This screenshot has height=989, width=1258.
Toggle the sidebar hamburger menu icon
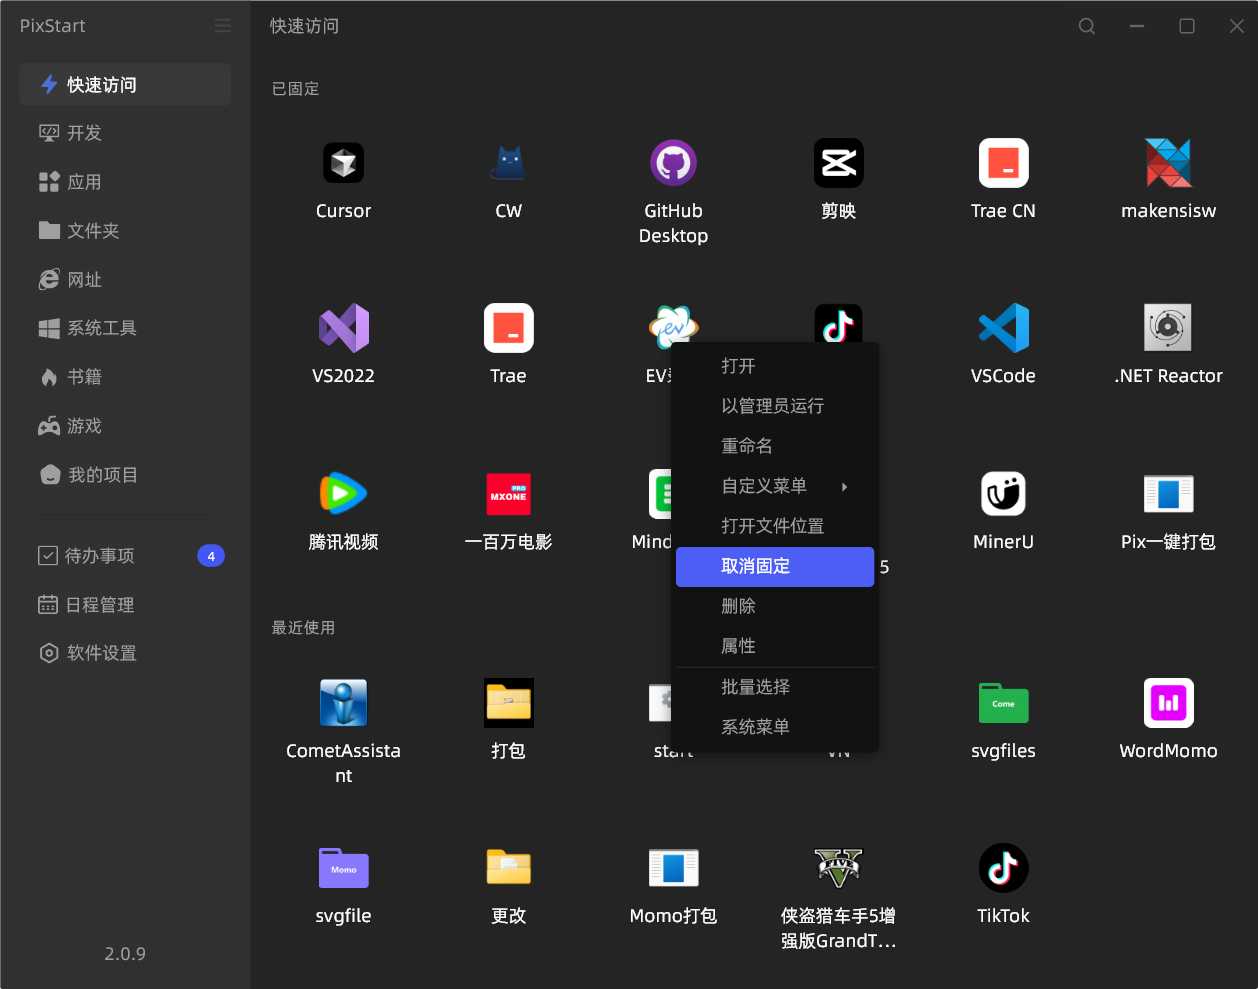pos(223,26)
